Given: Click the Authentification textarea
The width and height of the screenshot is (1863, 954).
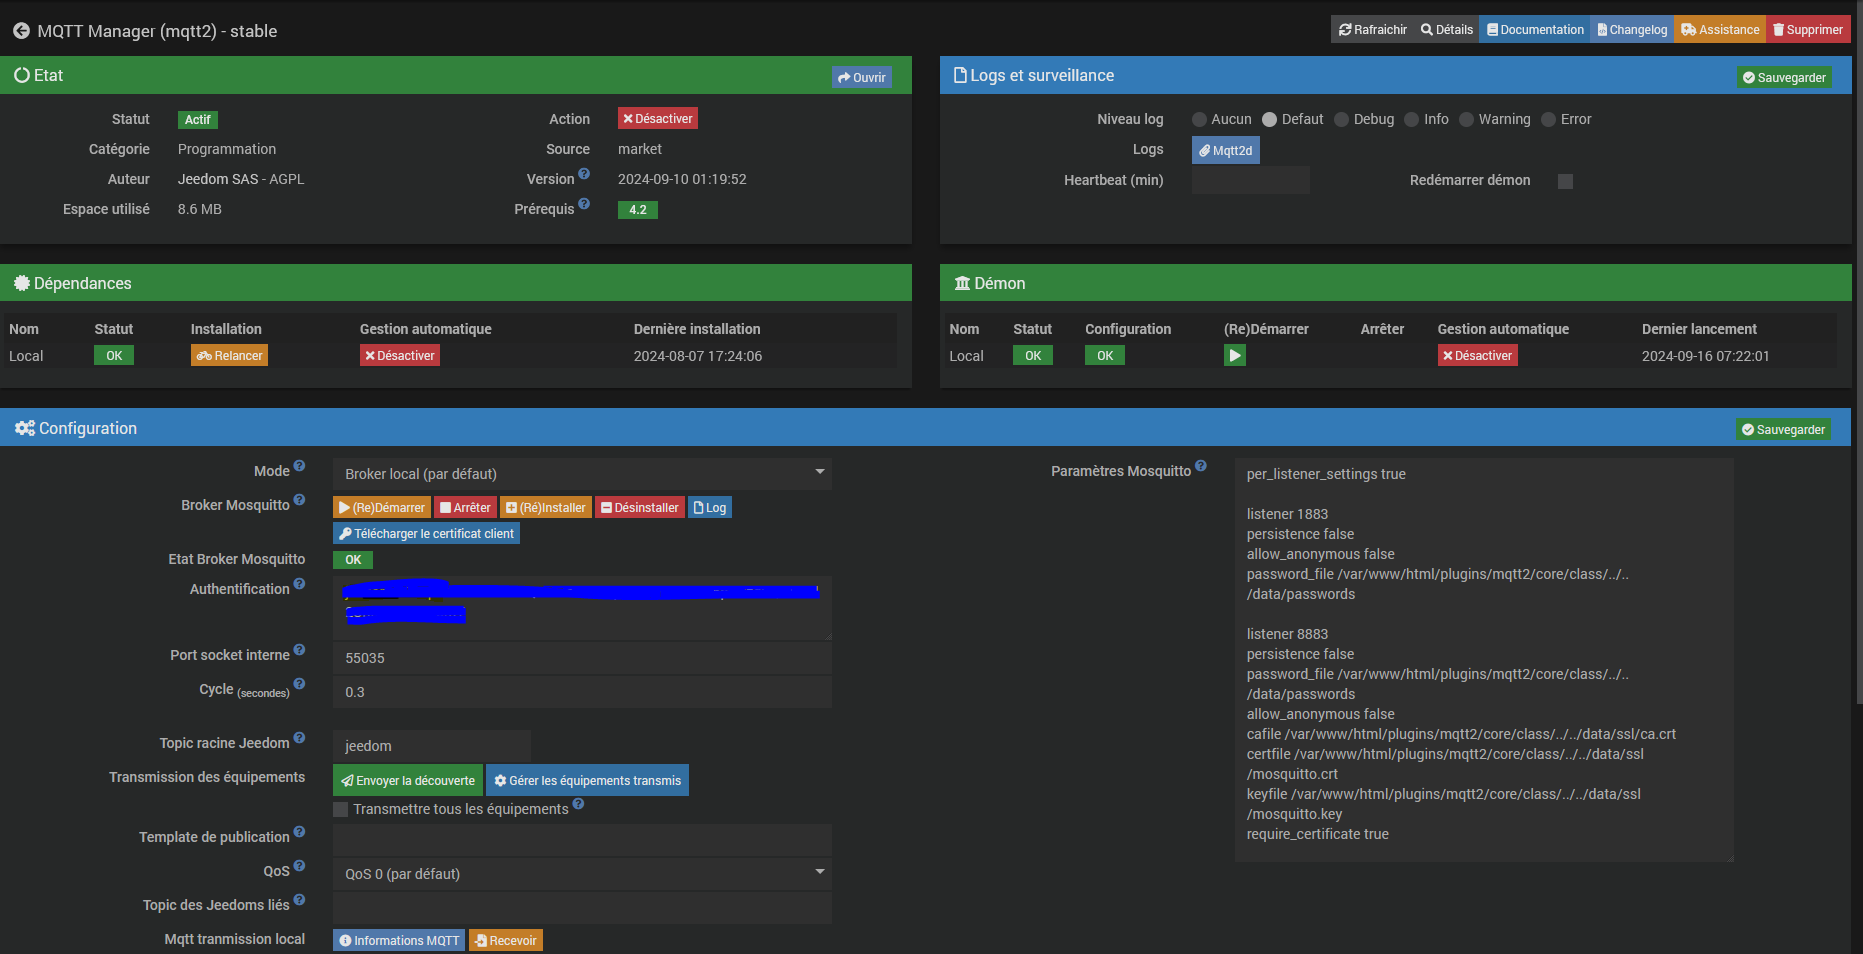Looking at the screenshot, I should point(582,608).
